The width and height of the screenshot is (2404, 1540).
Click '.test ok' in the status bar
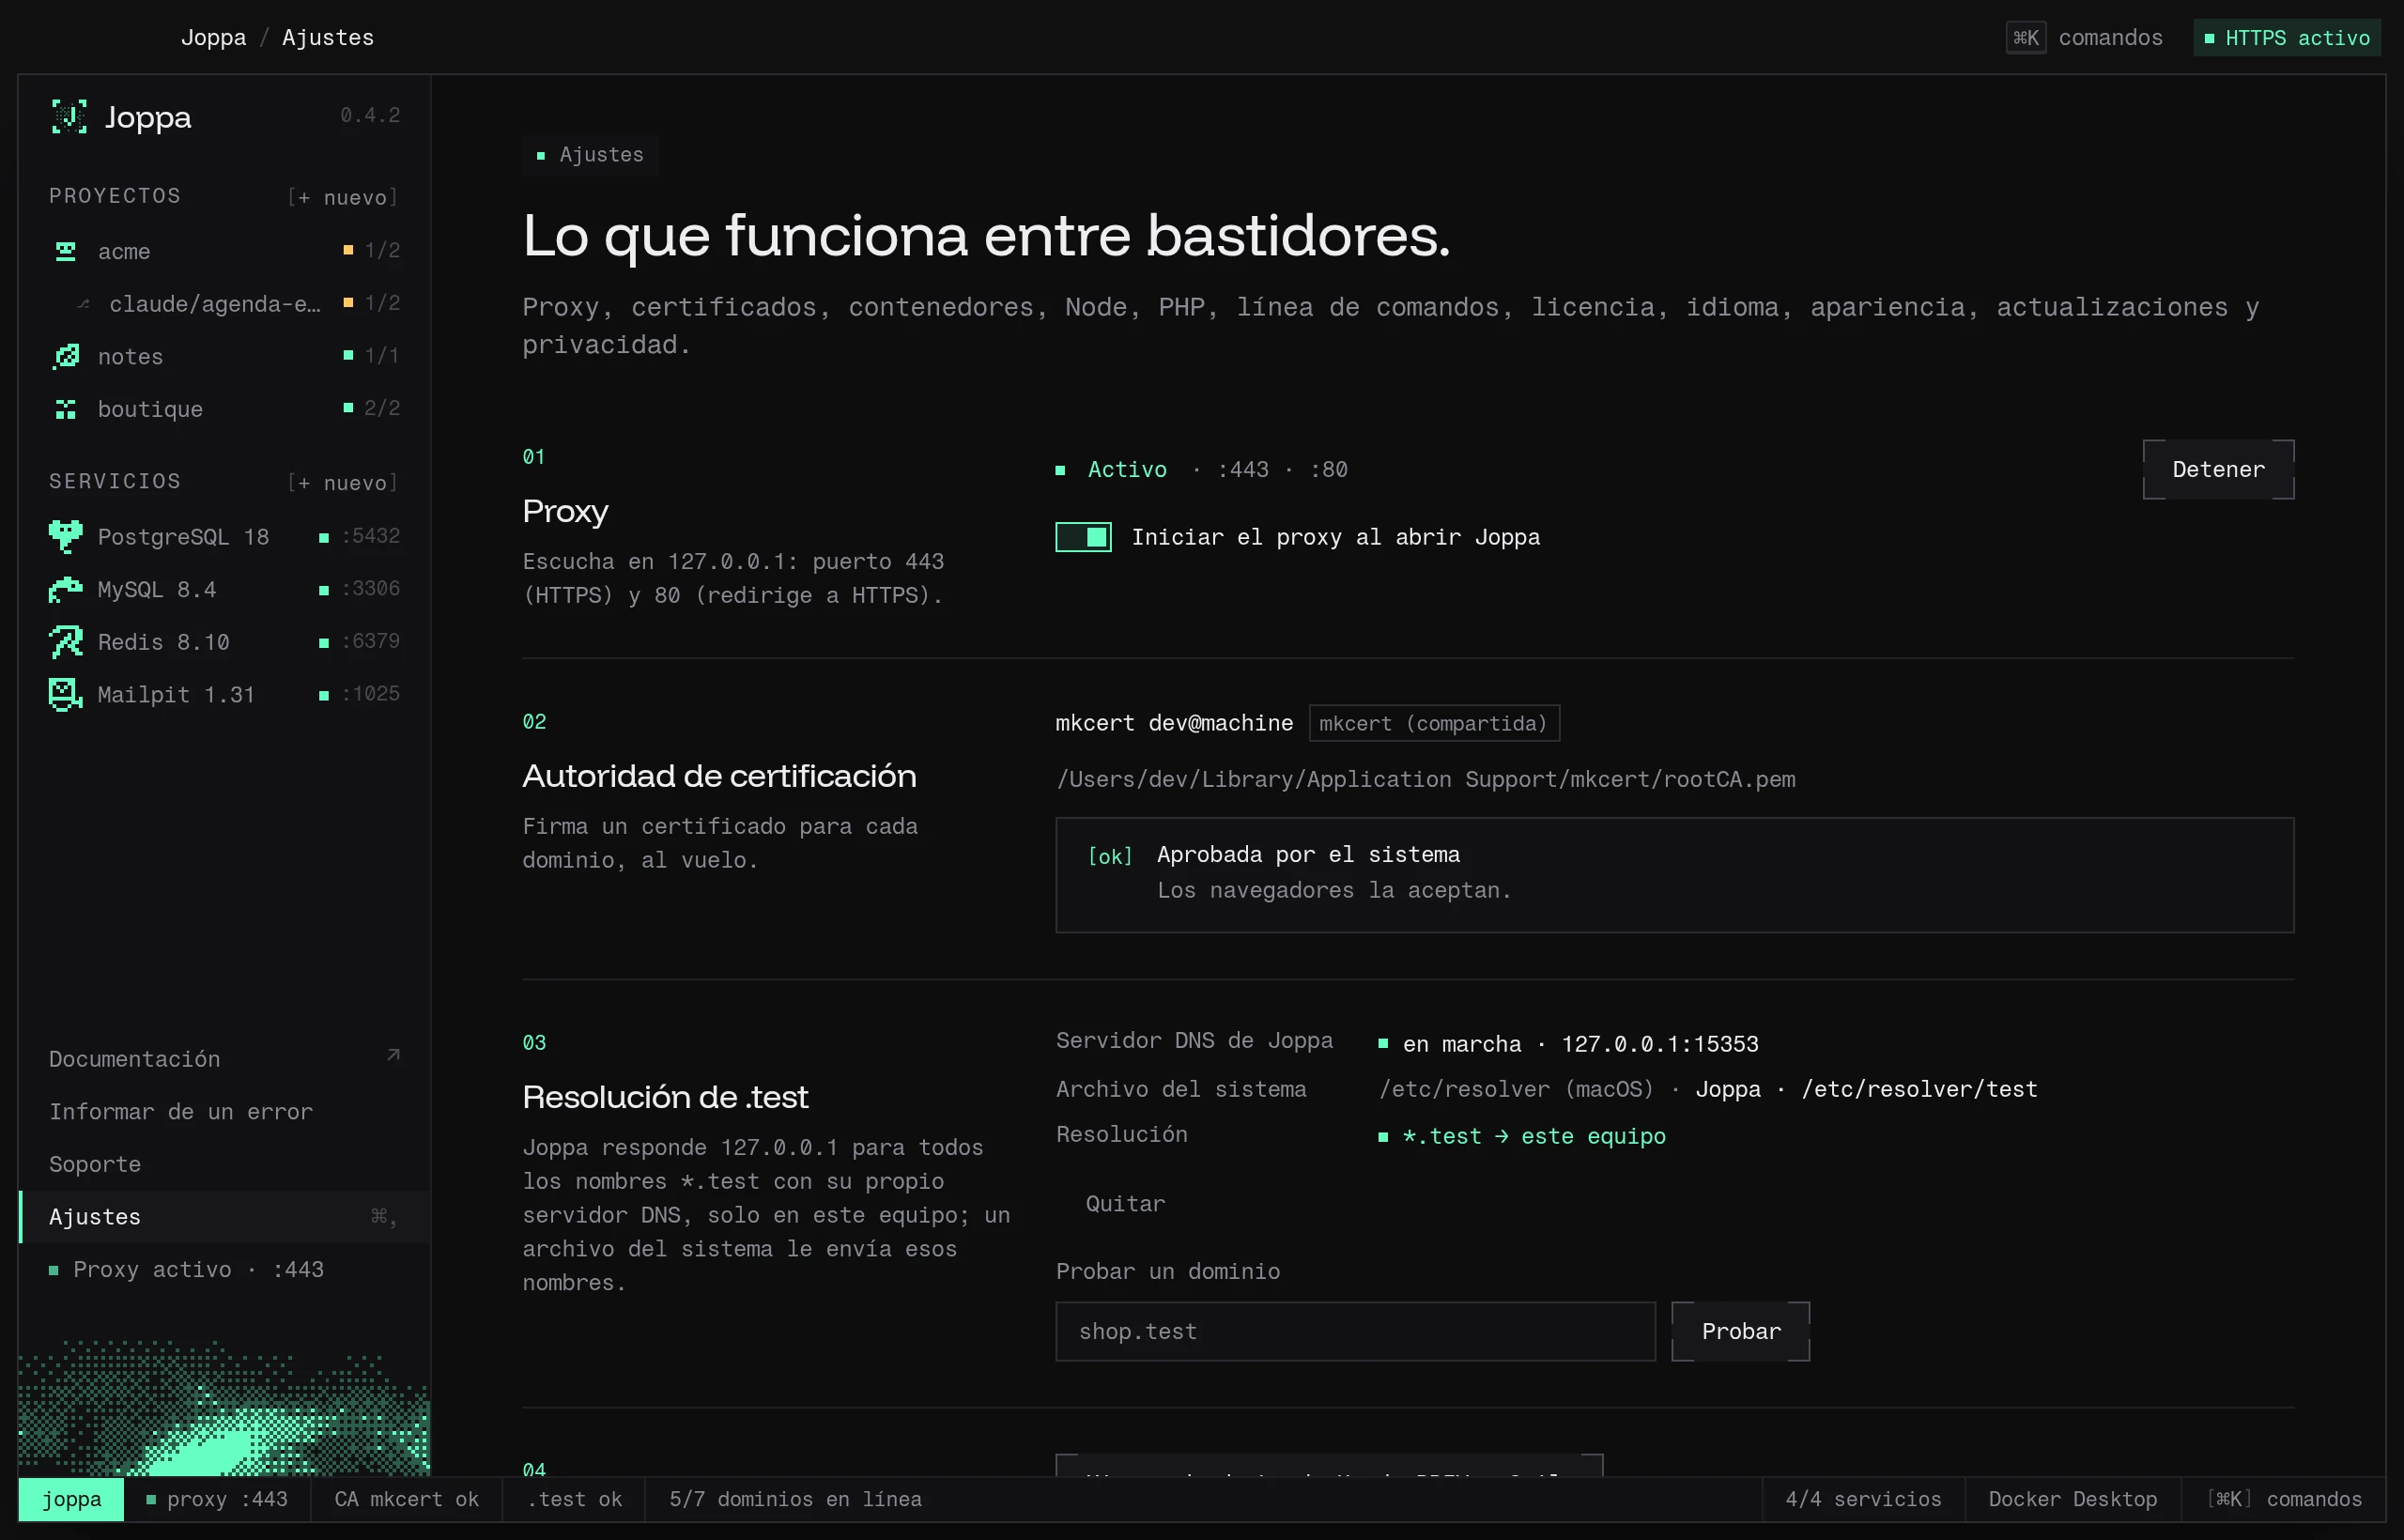tap(574, 1499)
